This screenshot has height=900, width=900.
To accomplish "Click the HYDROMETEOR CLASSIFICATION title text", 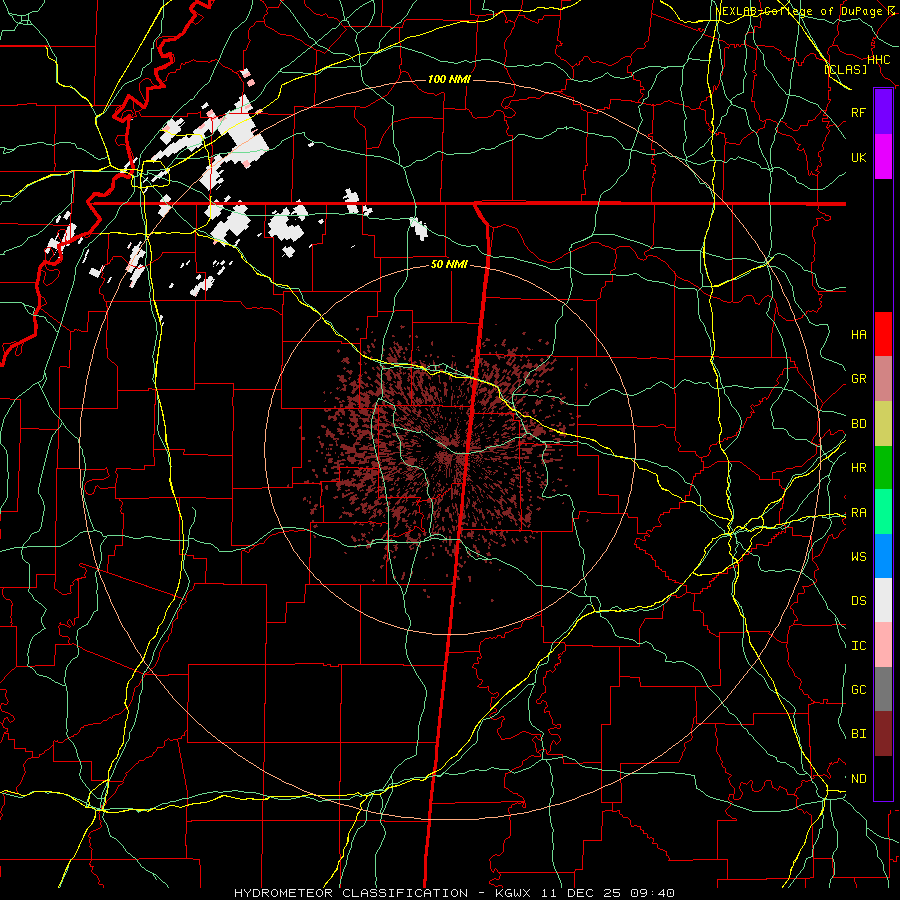I will [351, 893].
